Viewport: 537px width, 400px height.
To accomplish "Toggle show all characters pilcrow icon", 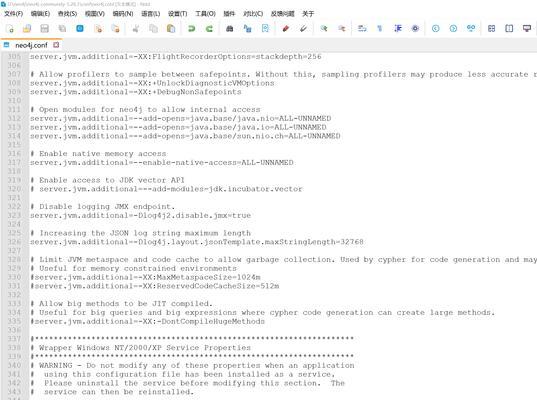I will pyautogui.click(x=380, y=29).
